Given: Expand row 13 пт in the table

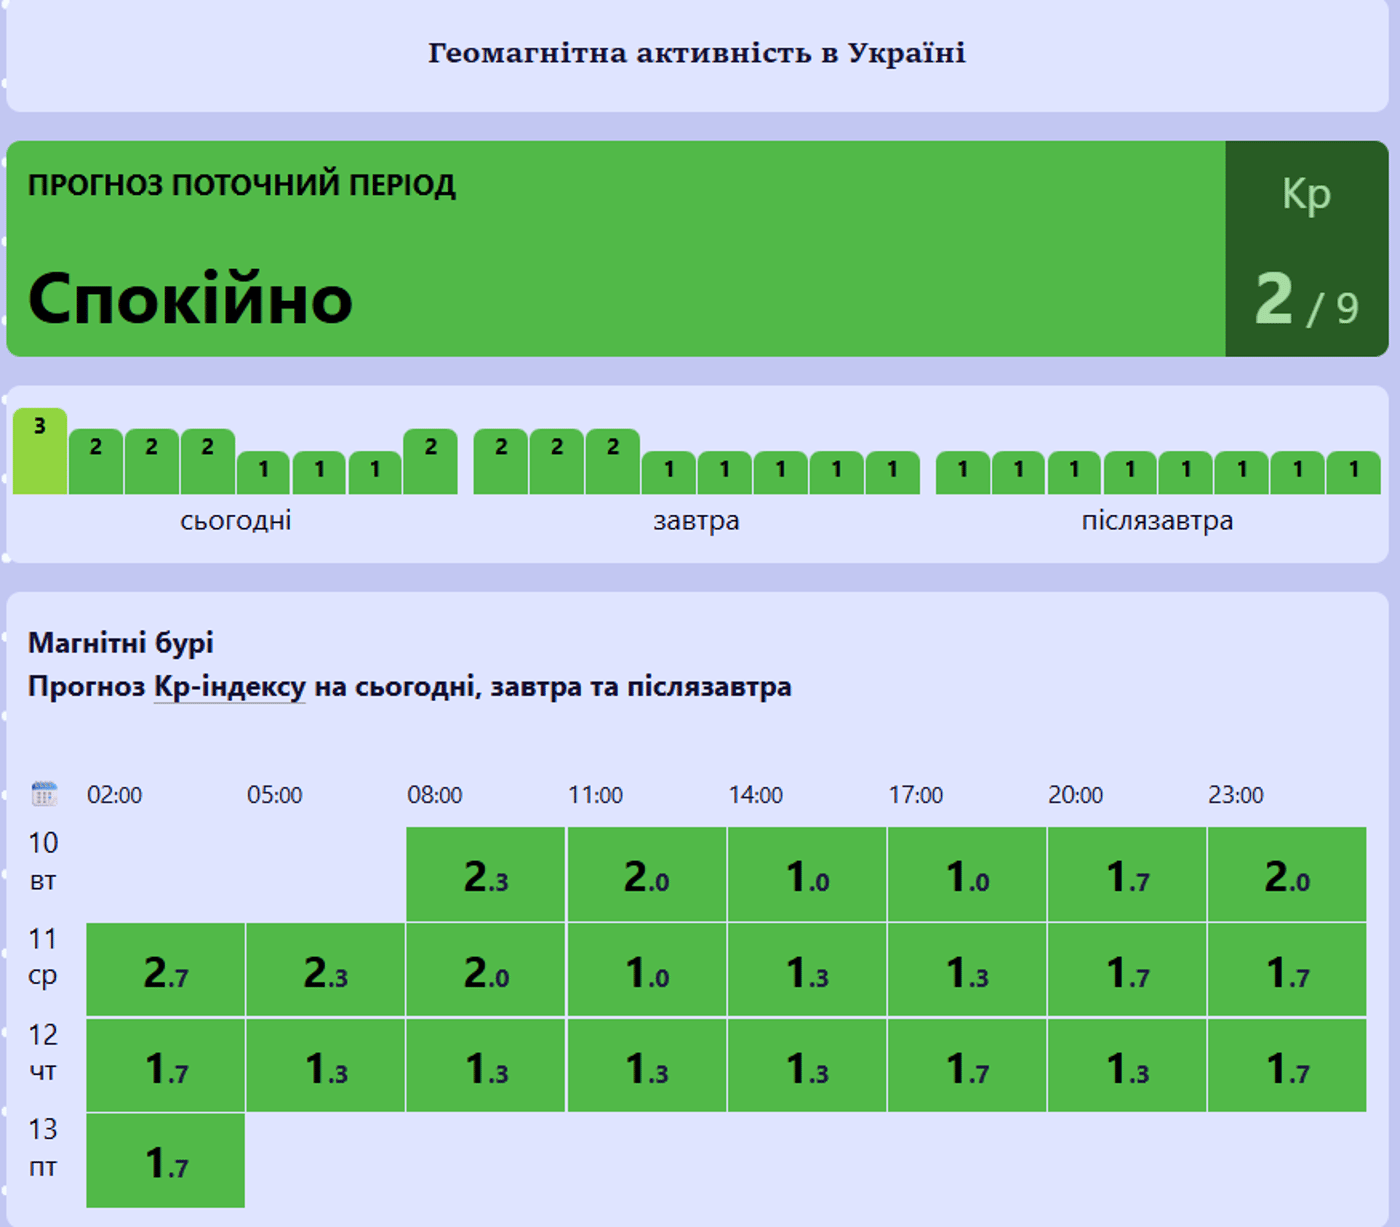Looking at the screenshot, I should click(x=42, y=1148).
